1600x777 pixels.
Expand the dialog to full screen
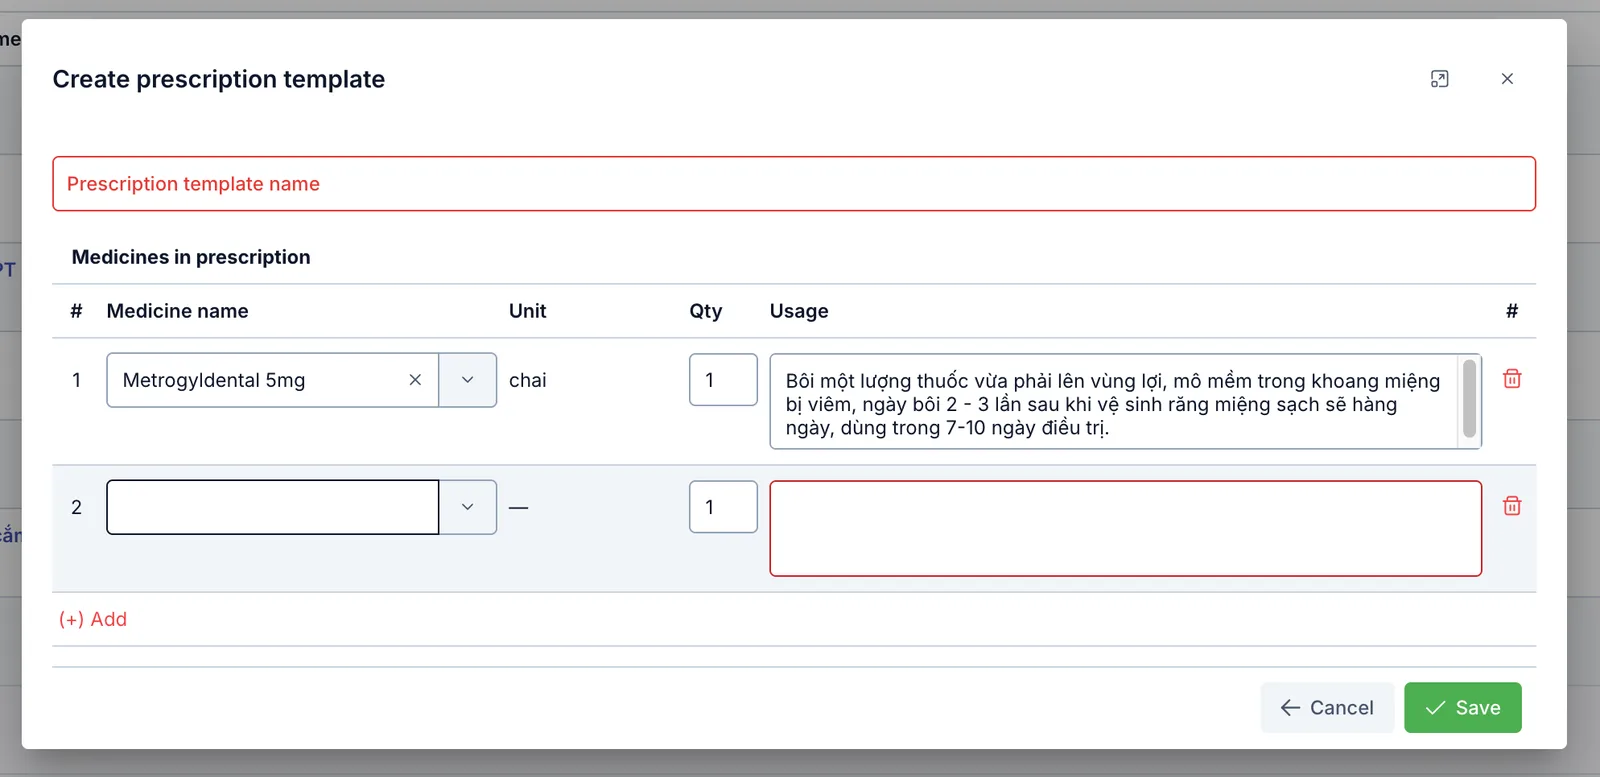point(1439,79)
